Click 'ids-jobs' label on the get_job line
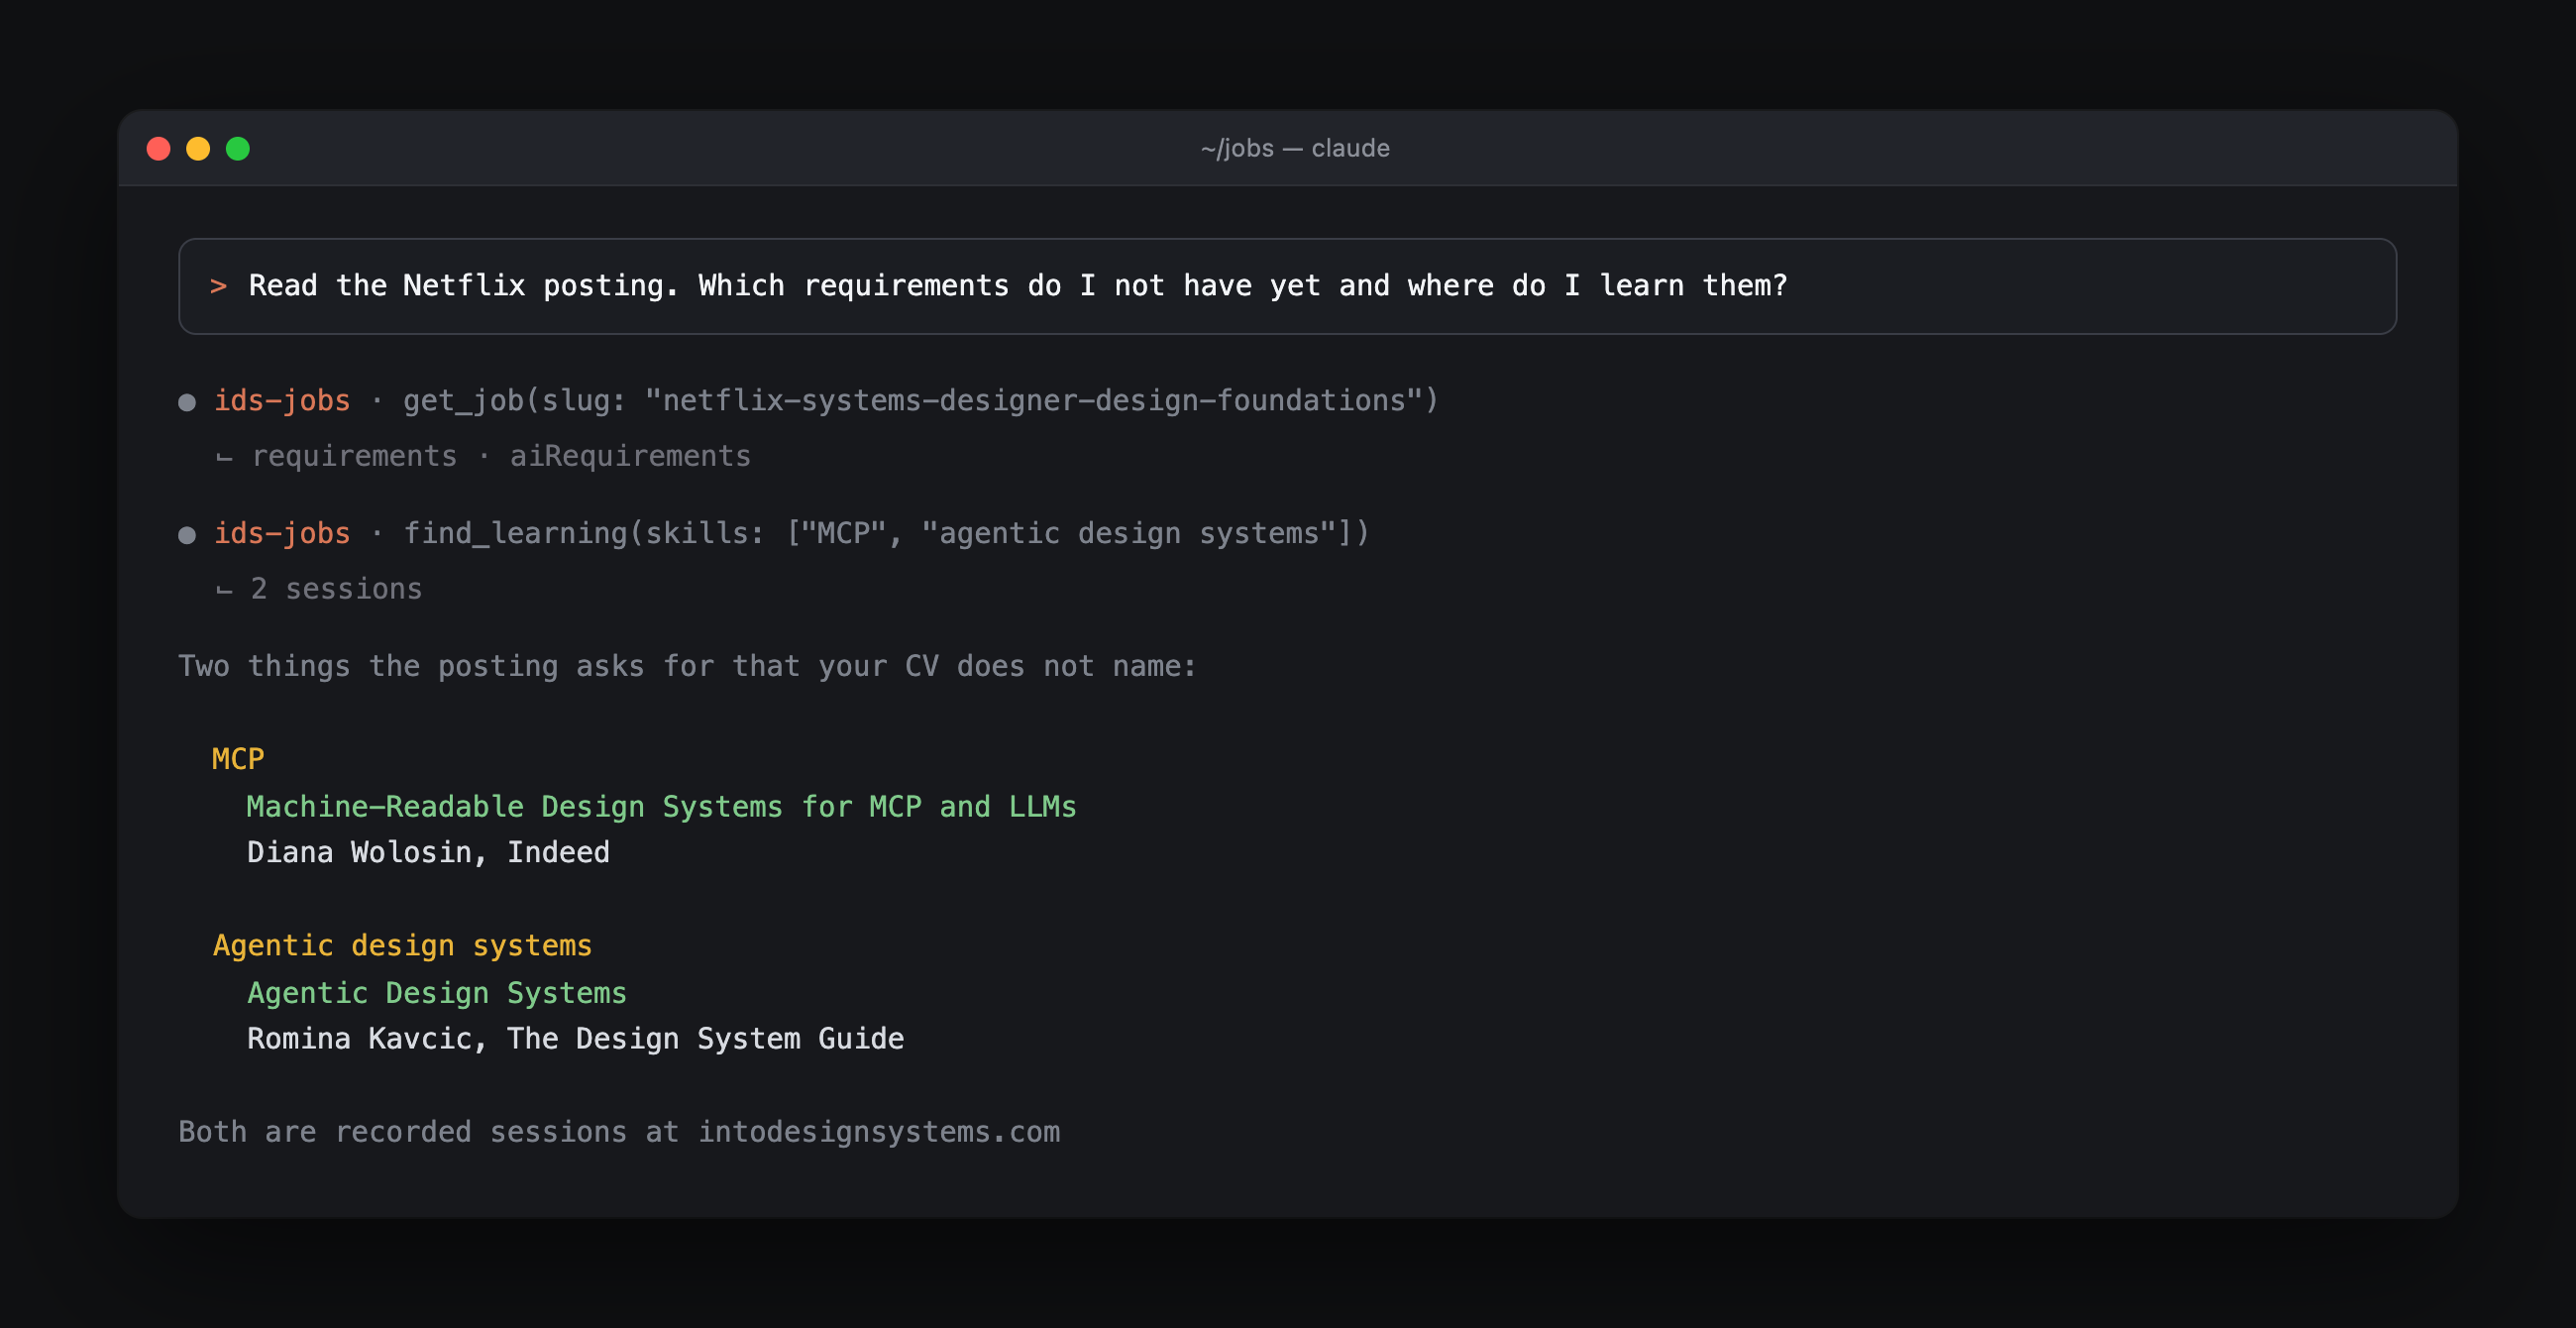 (x=282, y=400)
